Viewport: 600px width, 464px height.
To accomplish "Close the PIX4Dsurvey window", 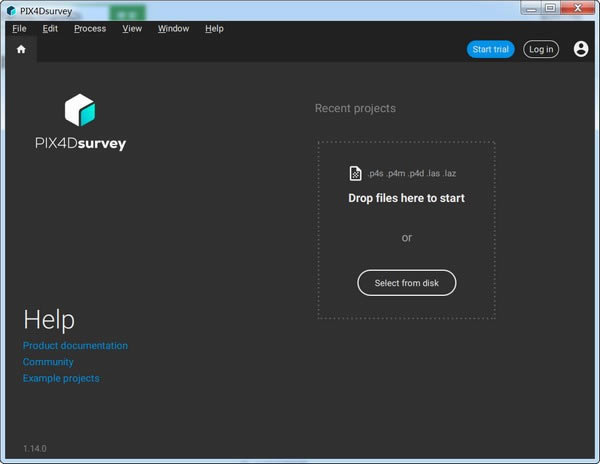I will tap(575, 9).
